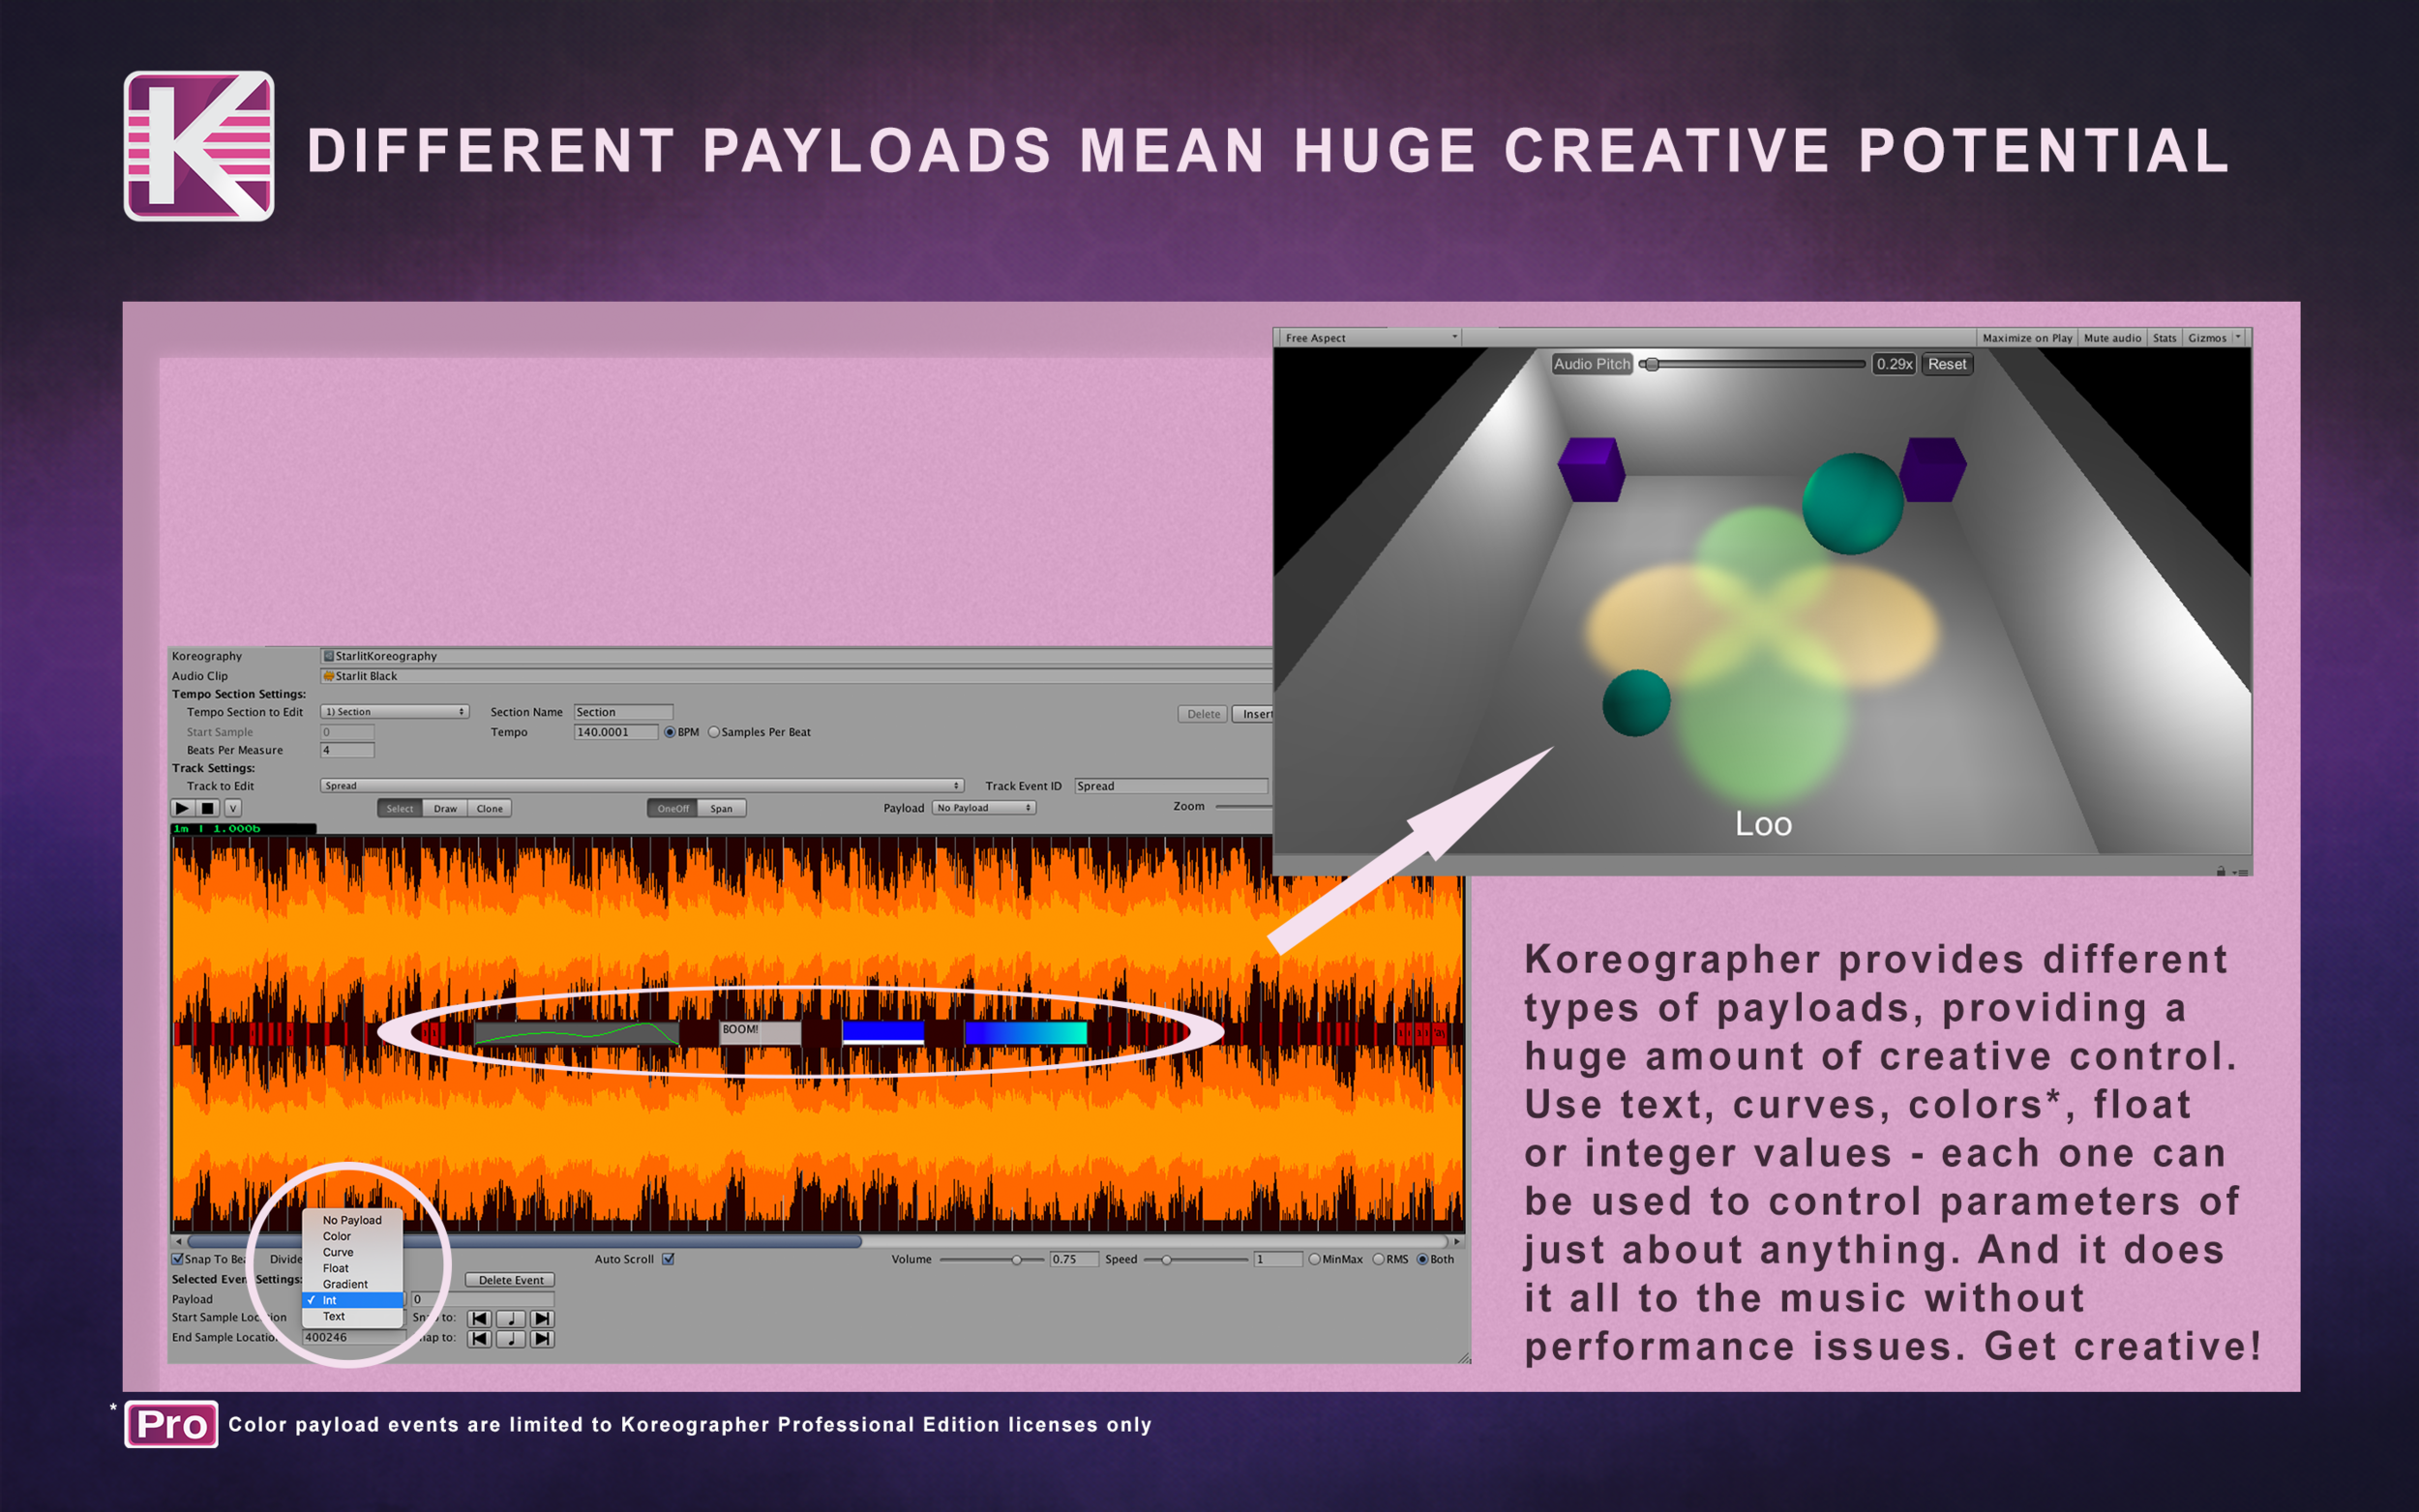Start playback with the play button
Viewport: 2419px width, 1512px height.
(x=183, y=808)
